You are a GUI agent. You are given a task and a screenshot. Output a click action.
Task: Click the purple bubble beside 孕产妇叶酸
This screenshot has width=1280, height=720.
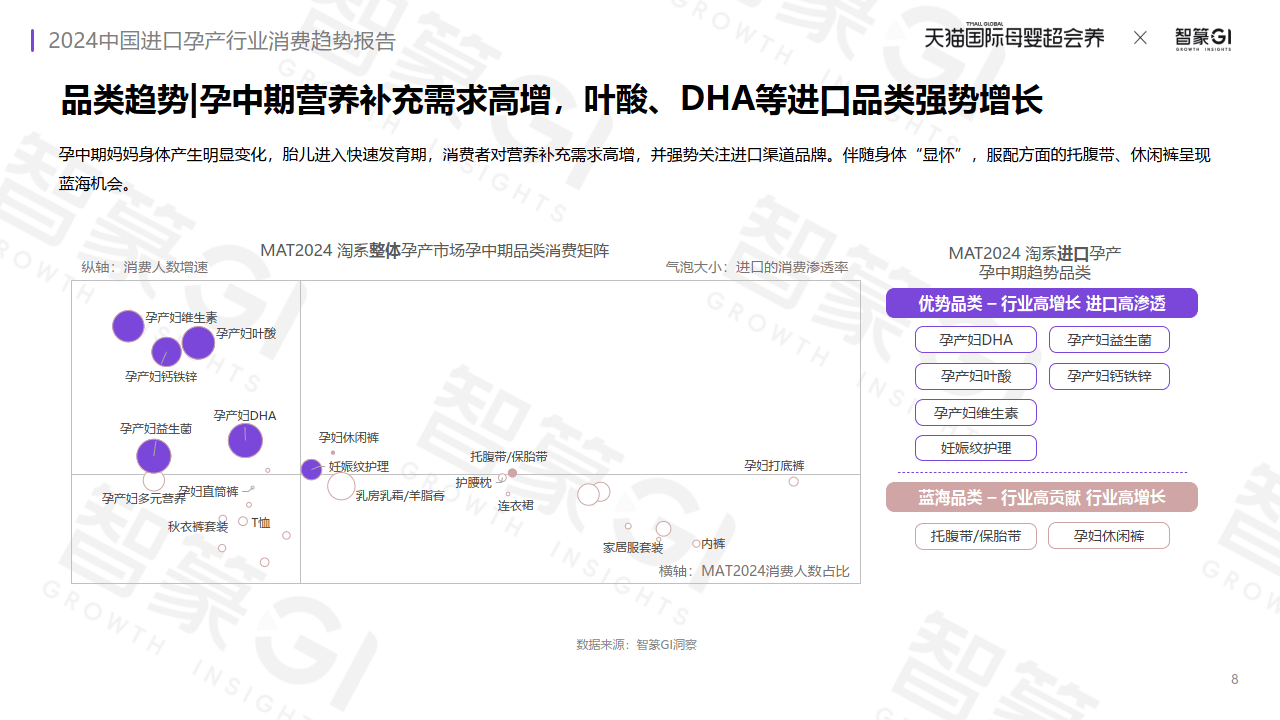tap(198, 343)
